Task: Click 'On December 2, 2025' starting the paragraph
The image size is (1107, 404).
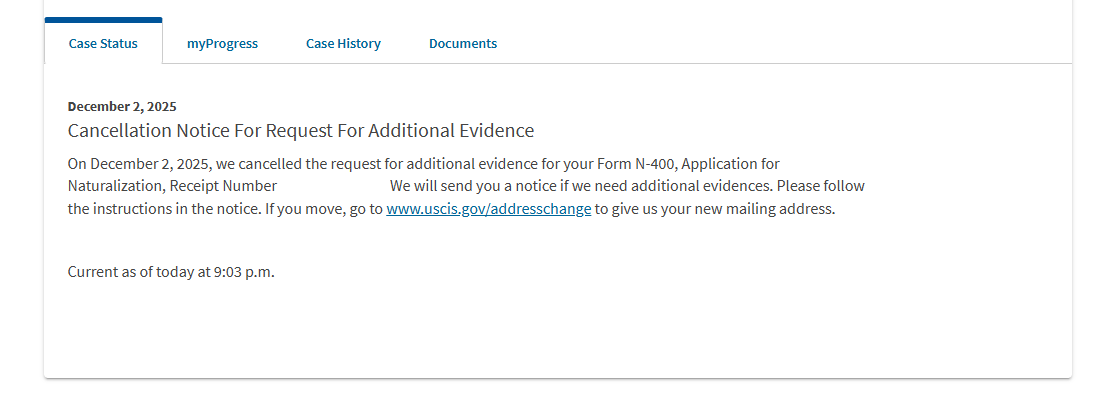Action: pos(139,163)
